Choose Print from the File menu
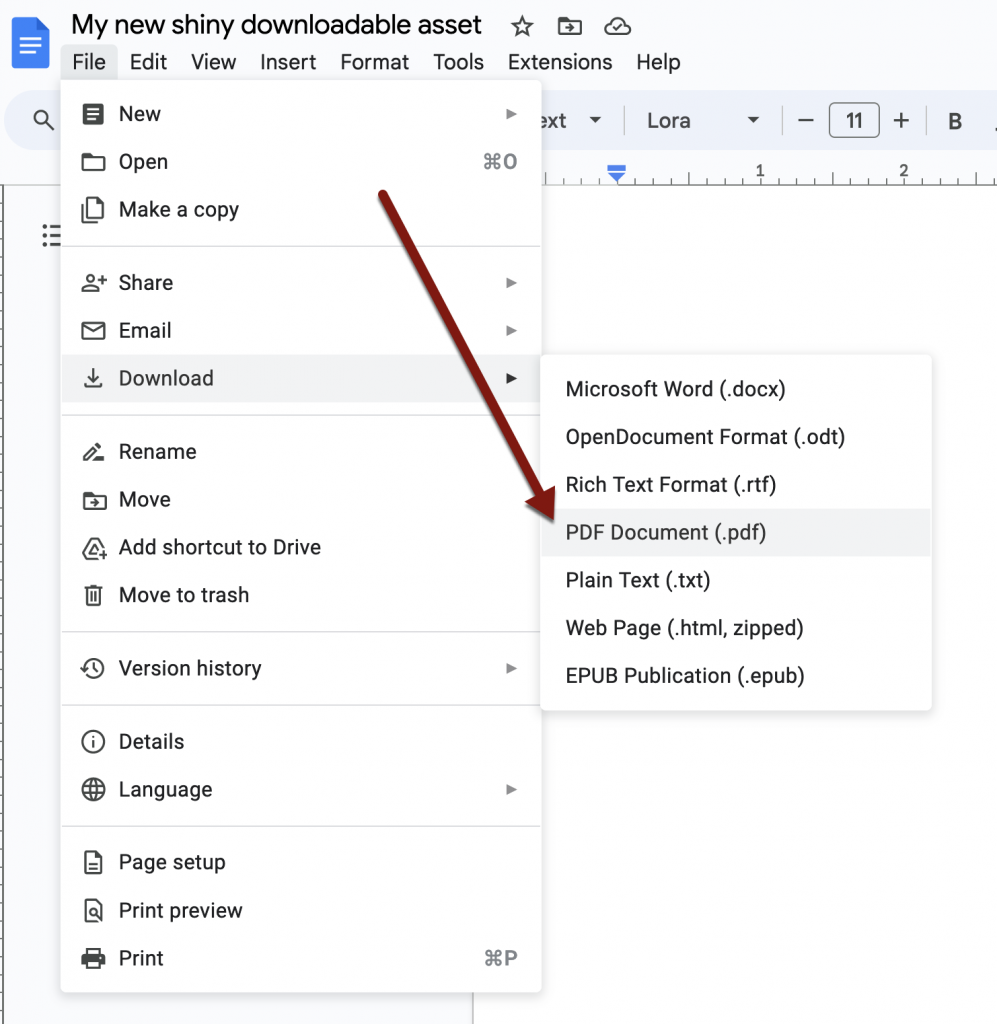The width and height of the screenshot is (997, 1024). coord(301,958)
